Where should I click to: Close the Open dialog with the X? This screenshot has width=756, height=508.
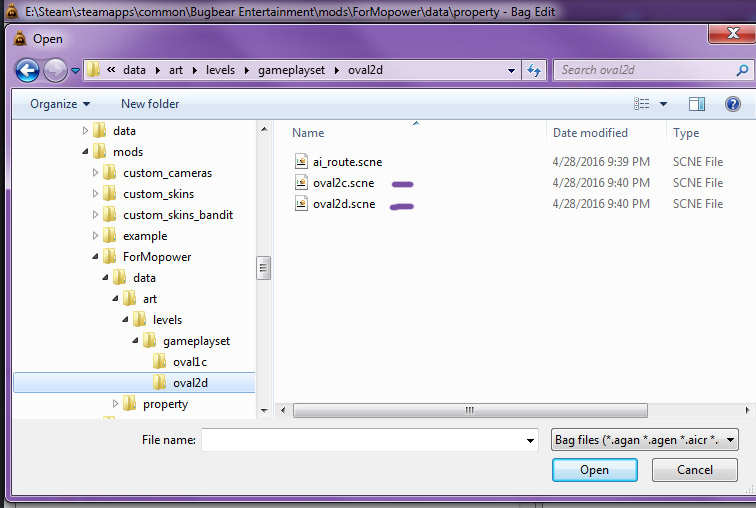733,33
